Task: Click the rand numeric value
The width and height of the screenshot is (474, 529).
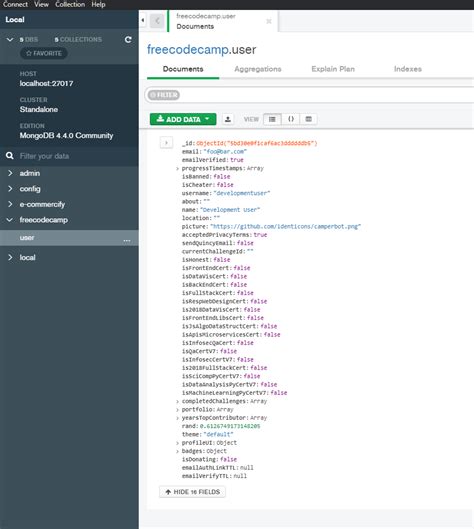Action: (230, 426)
